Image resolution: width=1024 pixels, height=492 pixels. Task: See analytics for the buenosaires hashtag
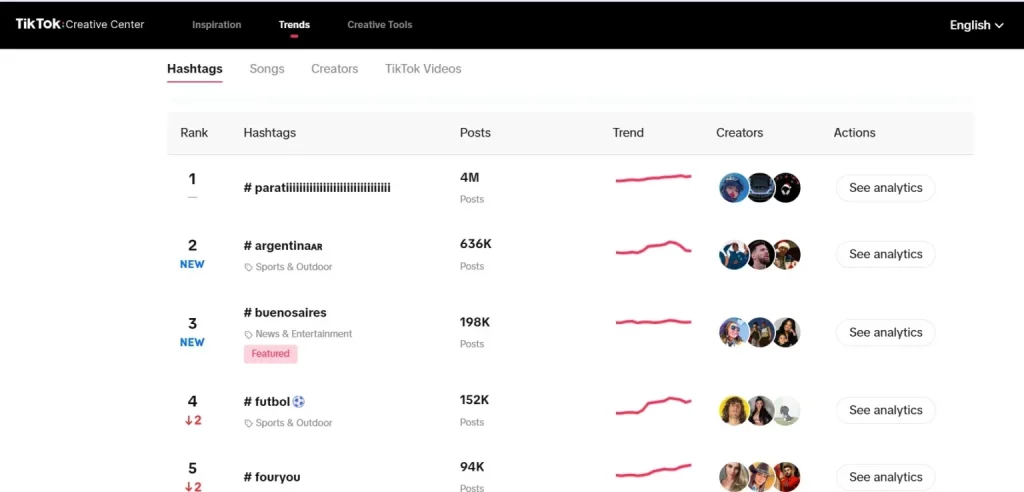(886, 333)
